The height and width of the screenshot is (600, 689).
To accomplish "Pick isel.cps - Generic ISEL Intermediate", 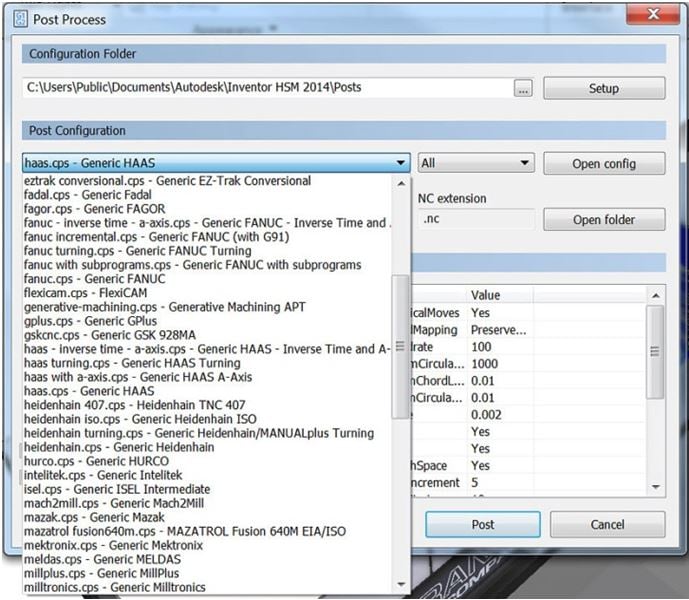I will [207, 489].
